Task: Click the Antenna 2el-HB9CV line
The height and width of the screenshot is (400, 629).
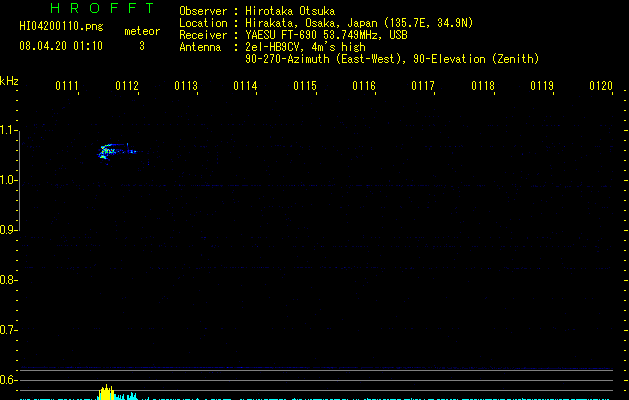Action: click(x=272, y=47)
